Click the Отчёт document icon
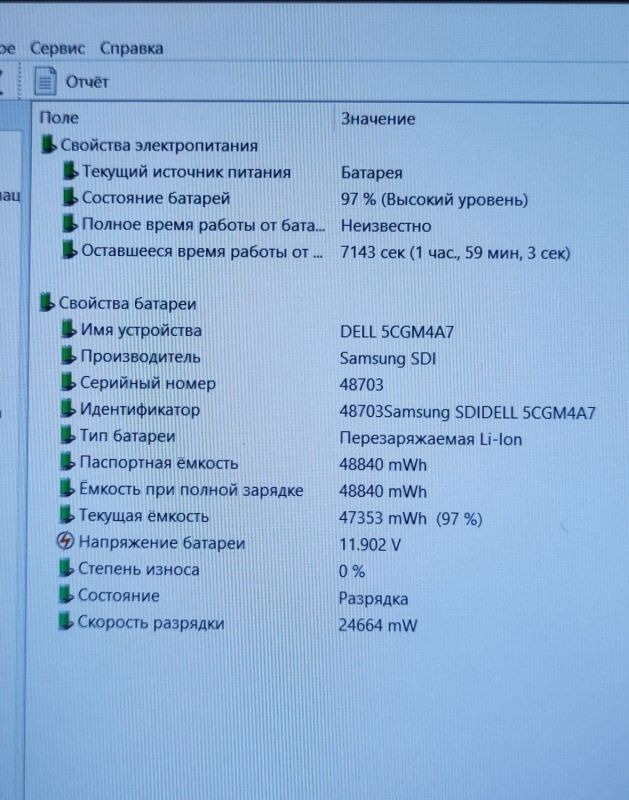 (45, 82)
